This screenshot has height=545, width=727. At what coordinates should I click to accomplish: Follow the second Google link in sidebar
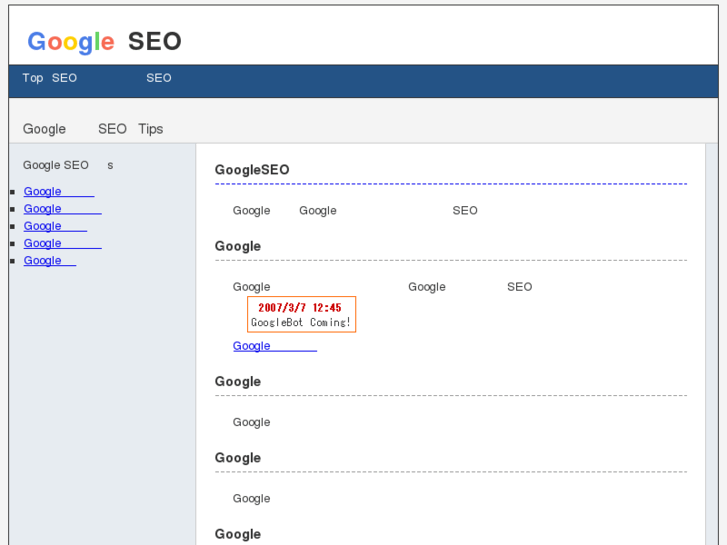click(x=62, y=209)
